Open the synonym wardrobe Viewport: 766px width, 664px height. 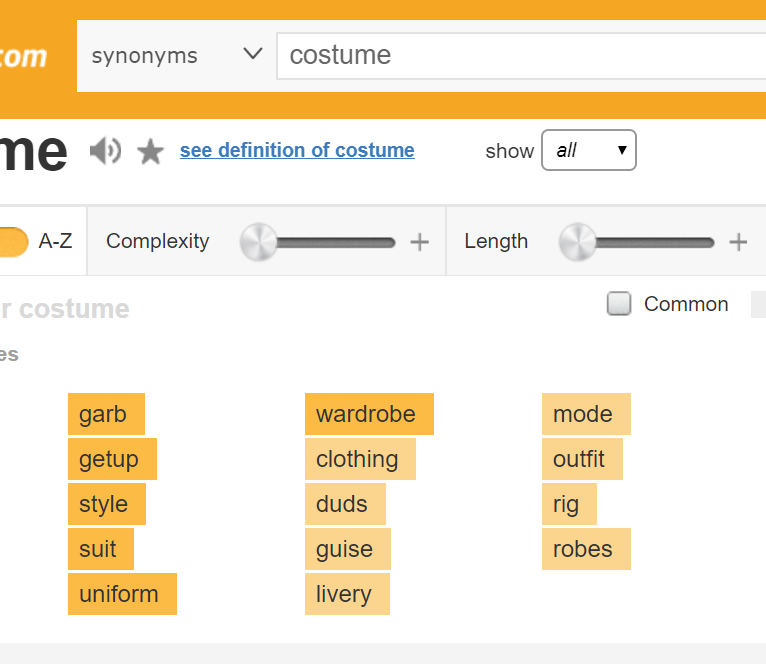point(368,414)
